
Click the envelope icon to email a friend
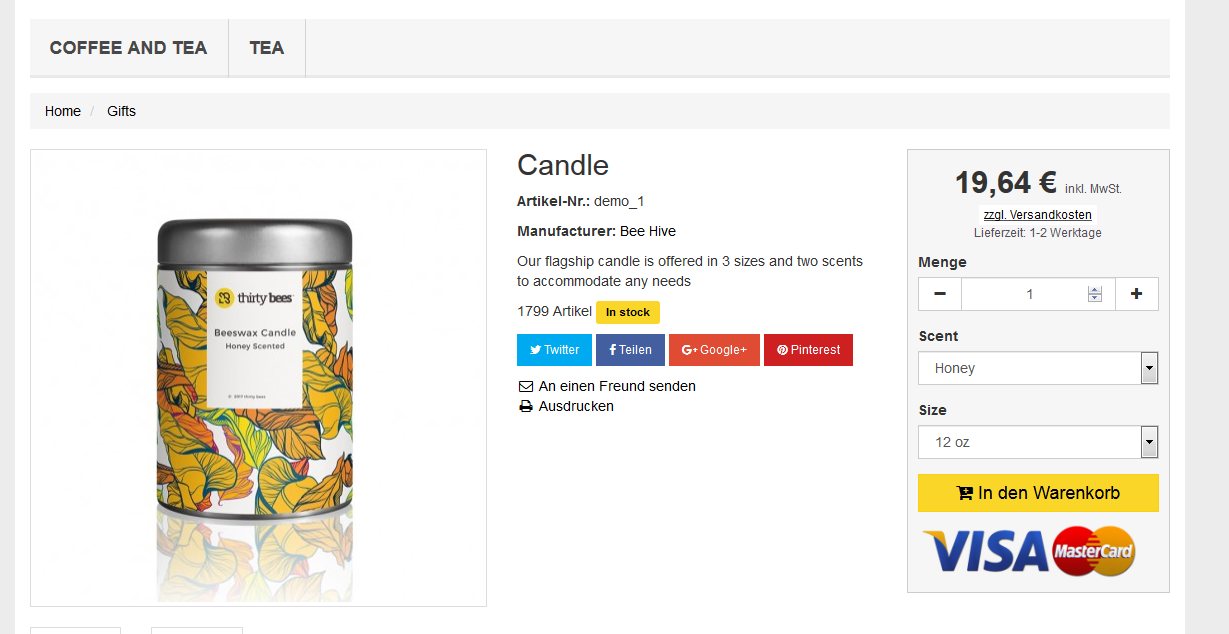(526, 386)
